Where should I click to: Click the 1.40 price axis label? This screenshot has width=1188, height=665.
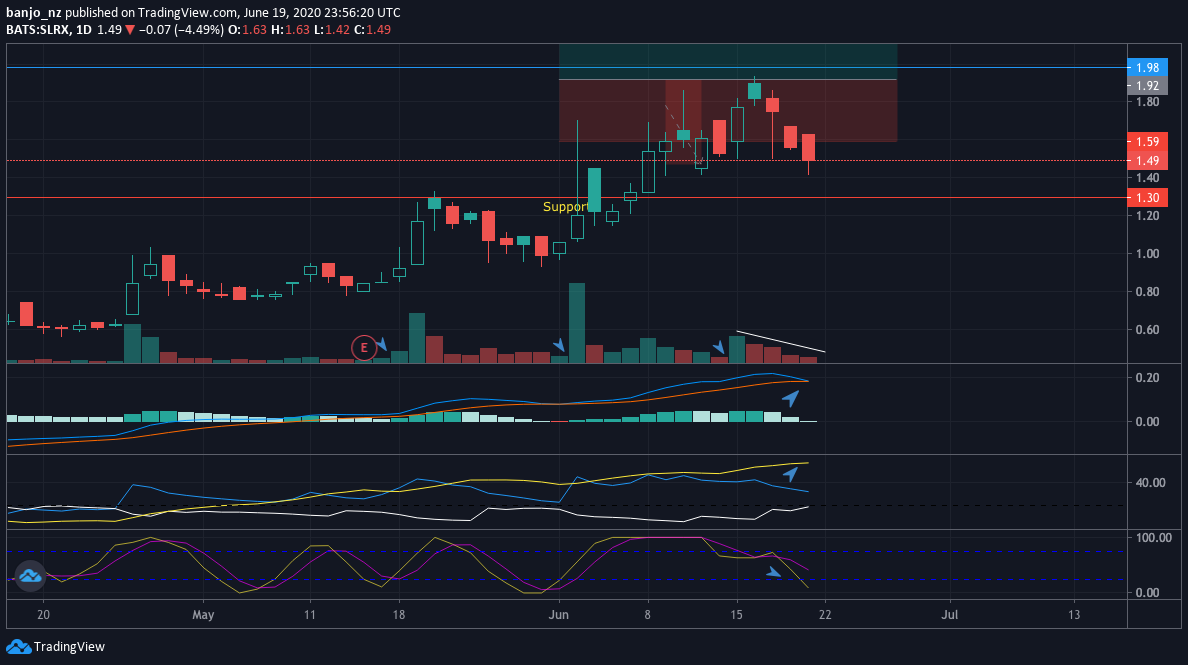1147,178
